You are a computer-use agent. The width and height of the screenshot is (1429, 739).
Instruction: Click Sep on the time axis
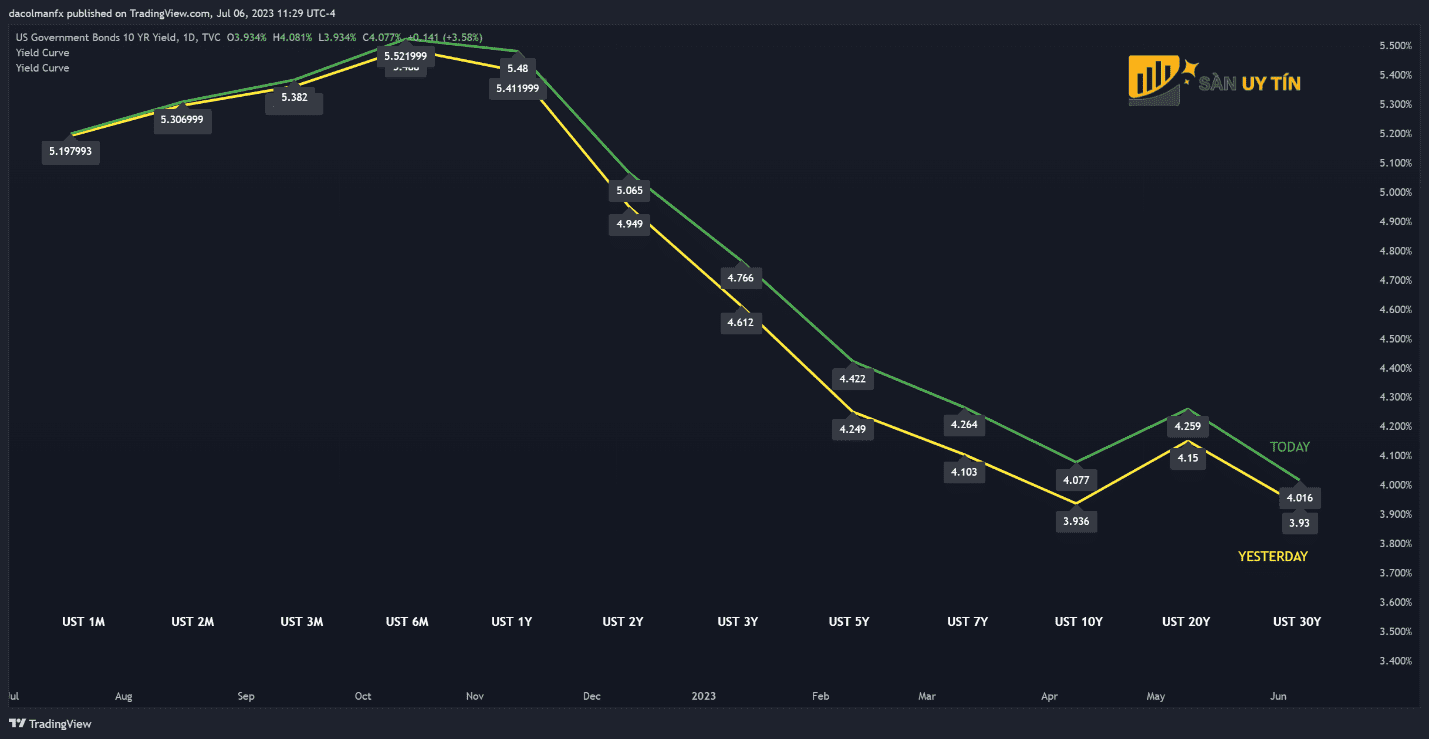pyautogui.click(x=246, y=696)
